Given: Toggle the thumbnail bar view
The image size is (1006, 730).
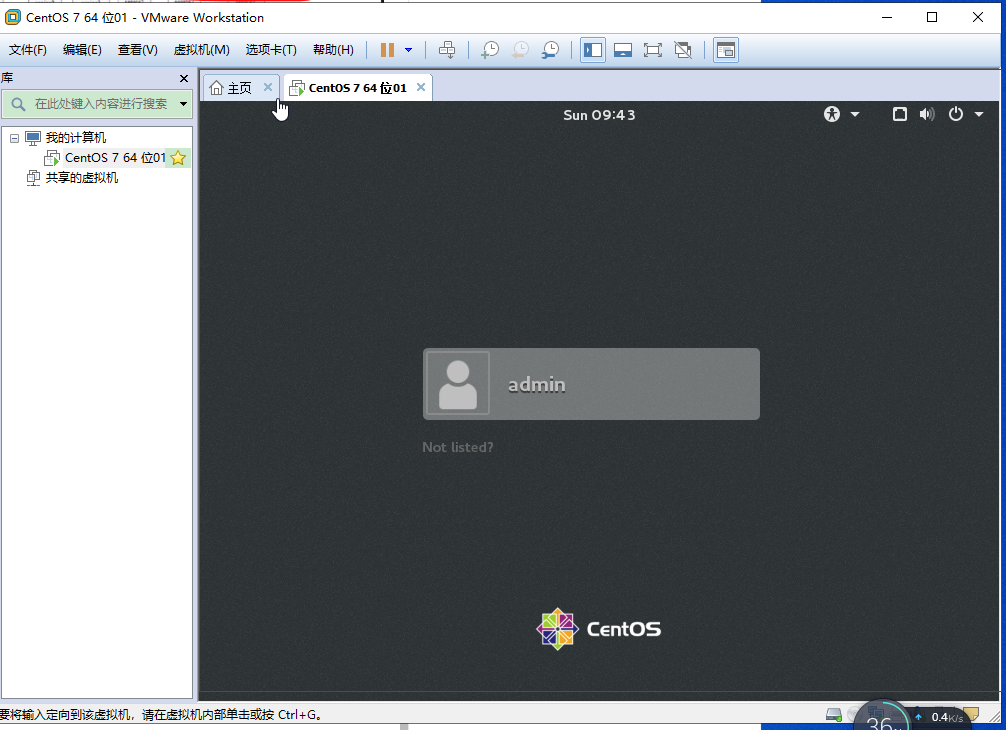Looking at the screenshot, I should [x=623, y=50].
